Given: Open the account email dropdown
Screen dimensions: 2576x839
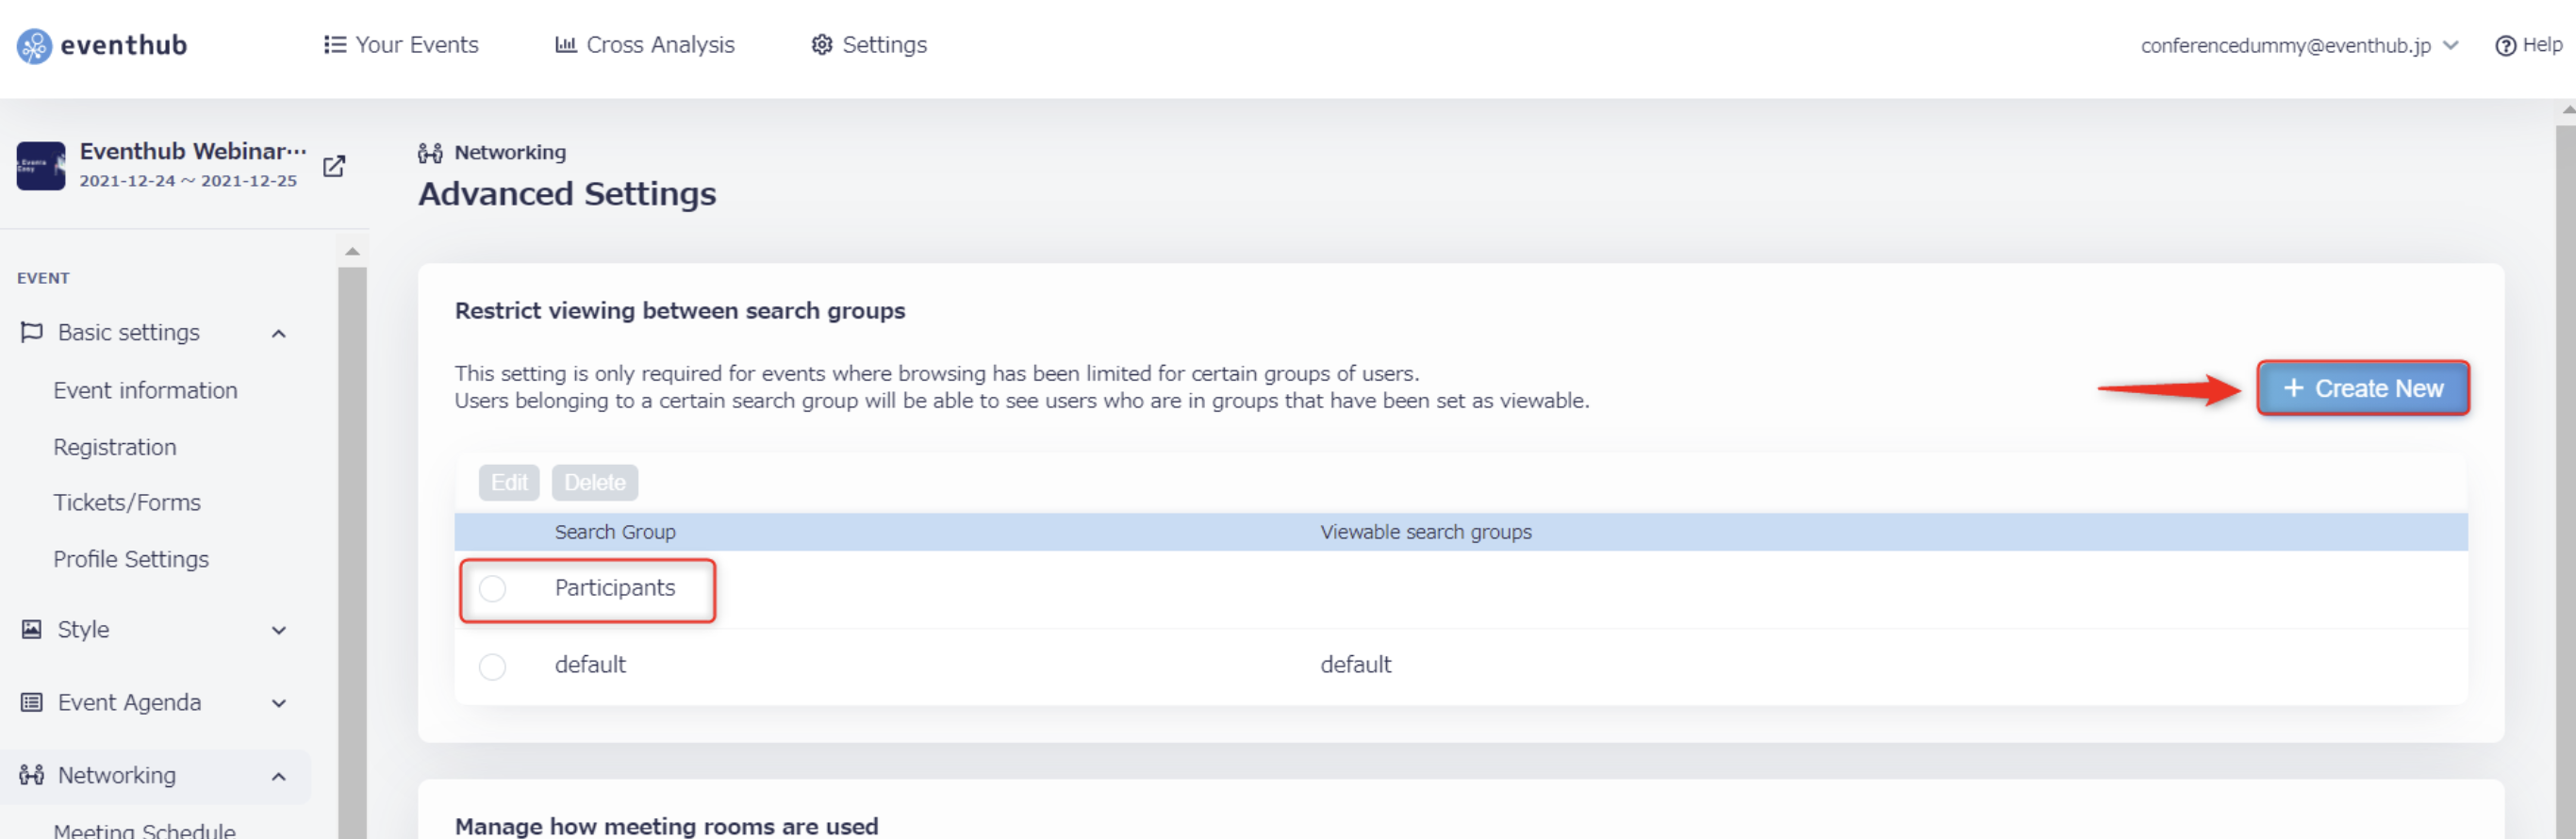Looking at the screenshot, I should point(2299,46).
